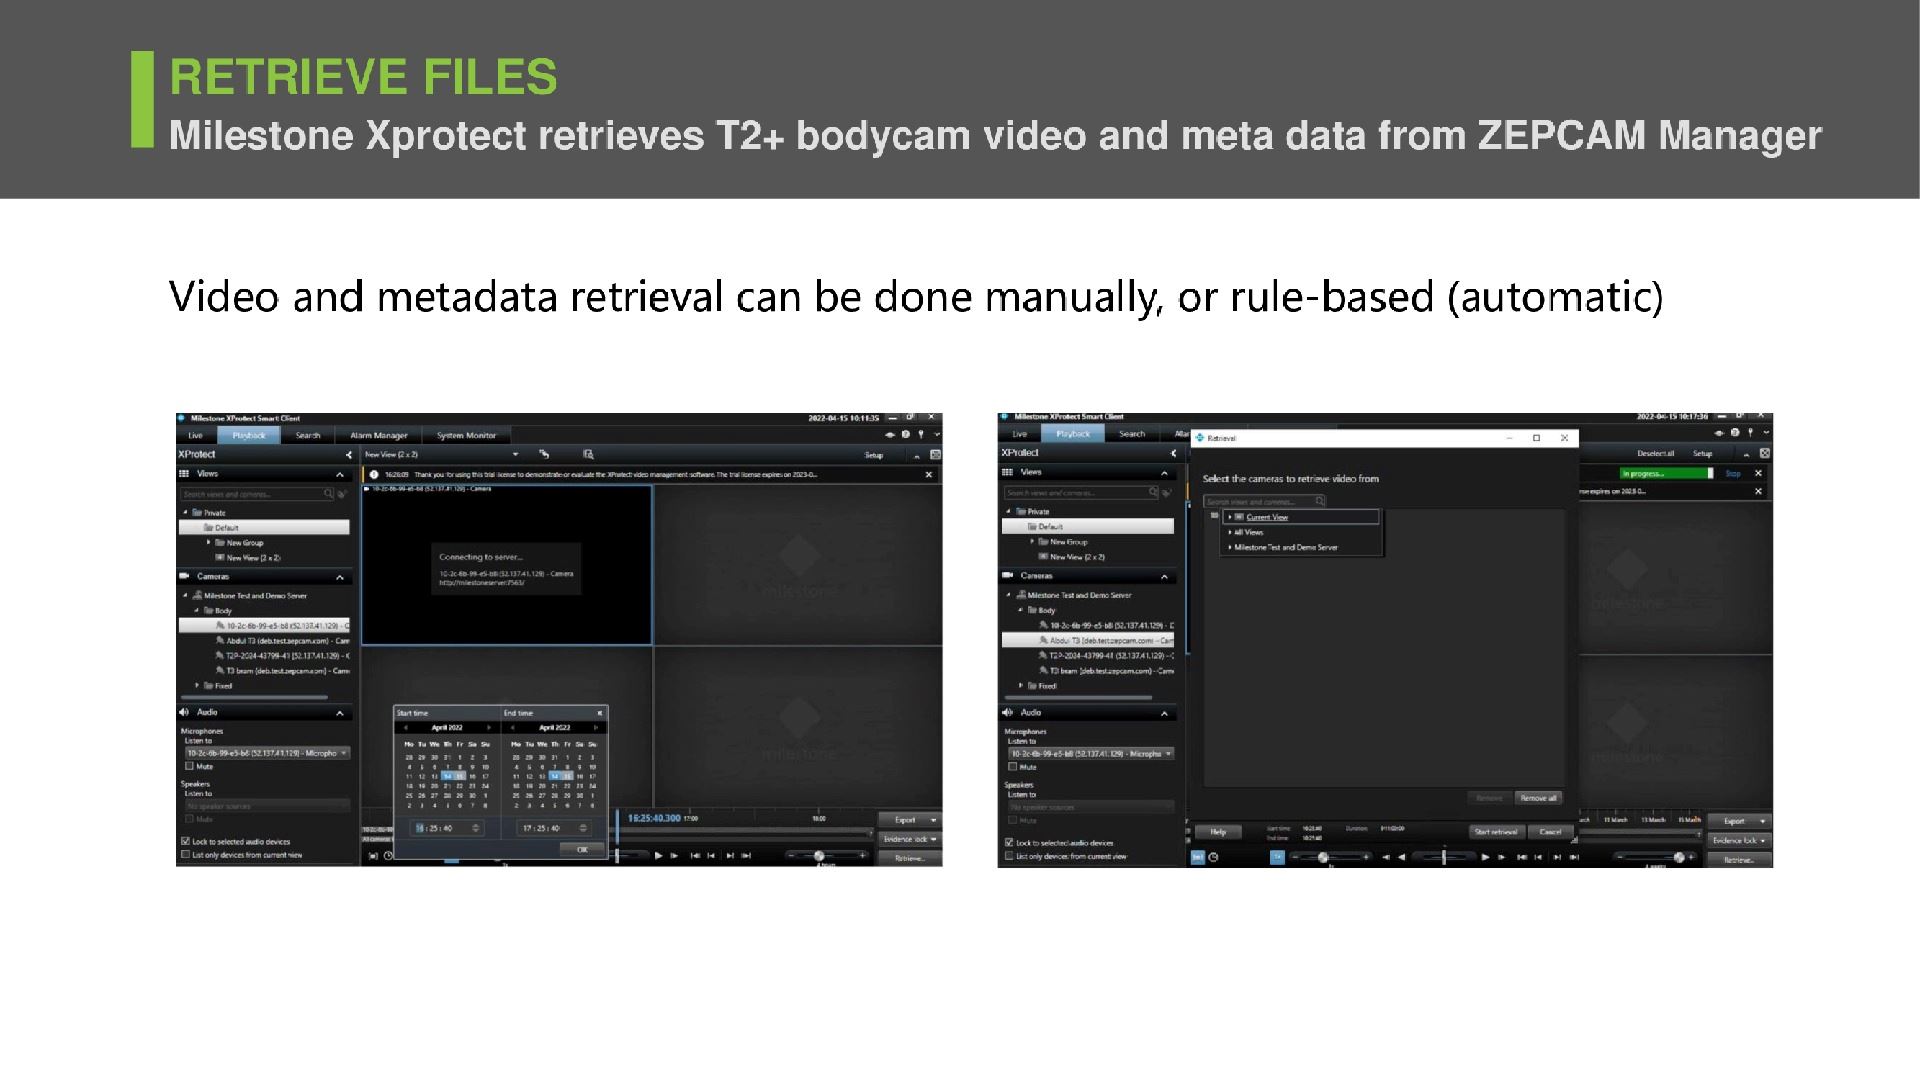
Task: Collapse Cameras panel in left screenshot
Action: tap(340, 577)
